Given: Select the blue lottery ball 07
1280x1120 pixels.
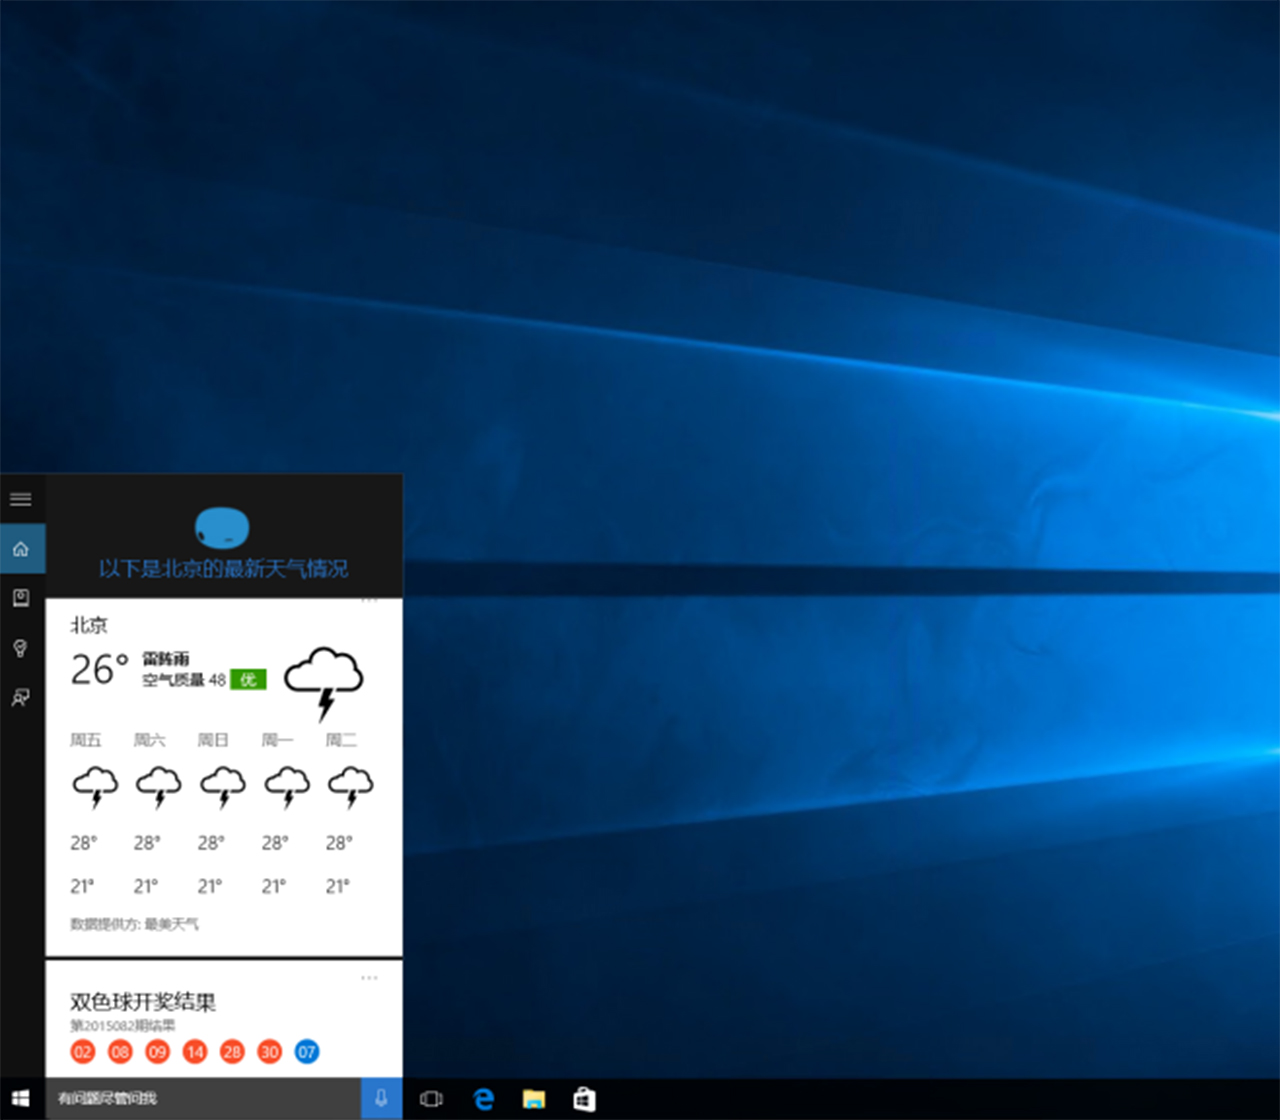Looking at the screenshot, I should (307, 1052).
